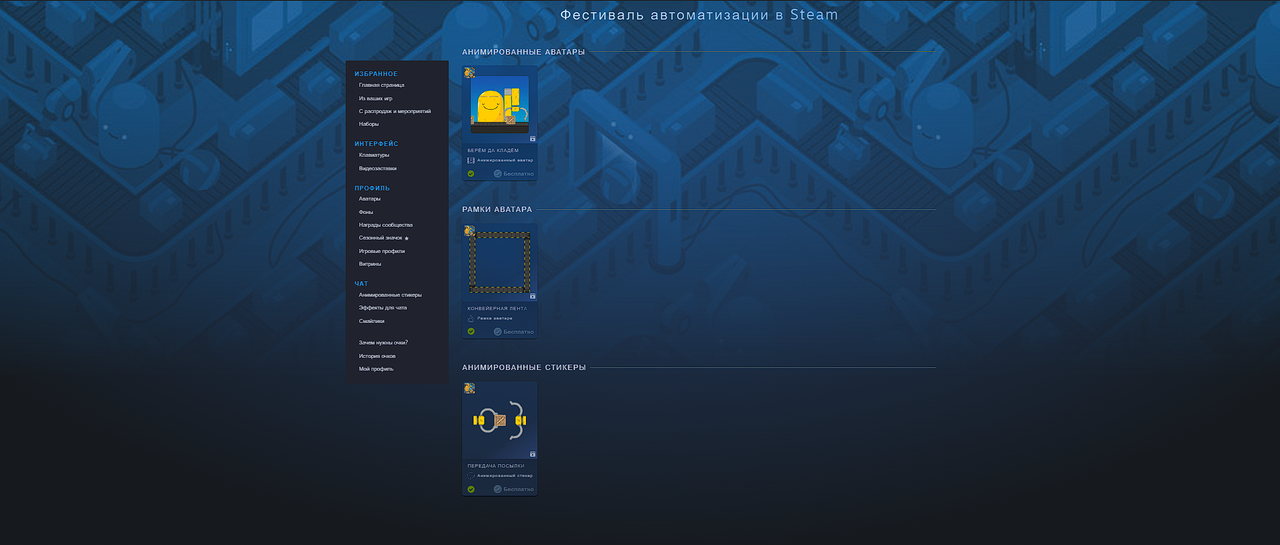The height and width of the screenshot is (545, 1280).
Task: Open Награды сообщества page
Action: [386, 225]
